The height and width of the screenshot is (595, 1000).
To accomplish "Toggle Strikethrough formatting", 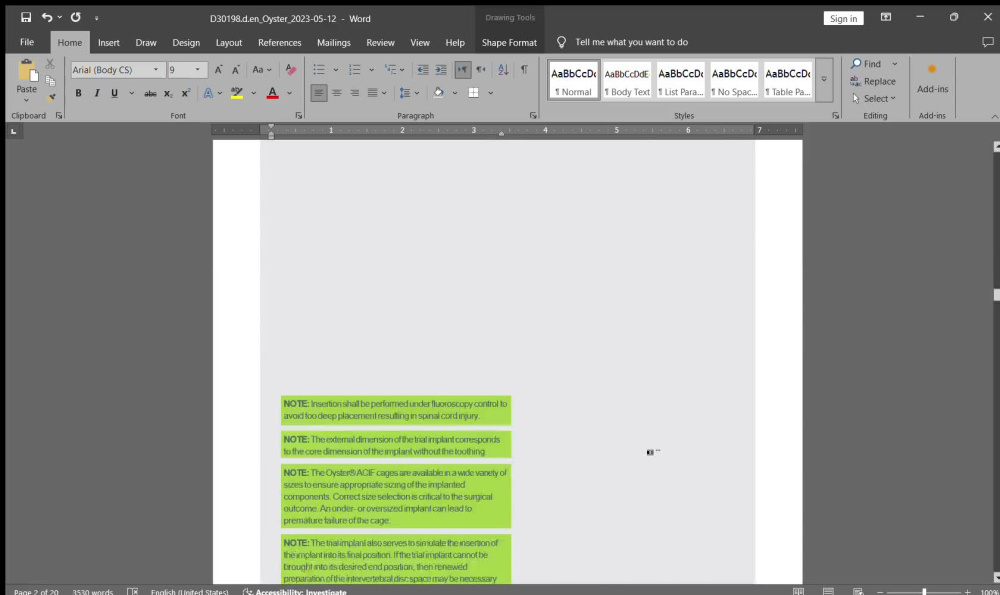I will pos(150,93).
